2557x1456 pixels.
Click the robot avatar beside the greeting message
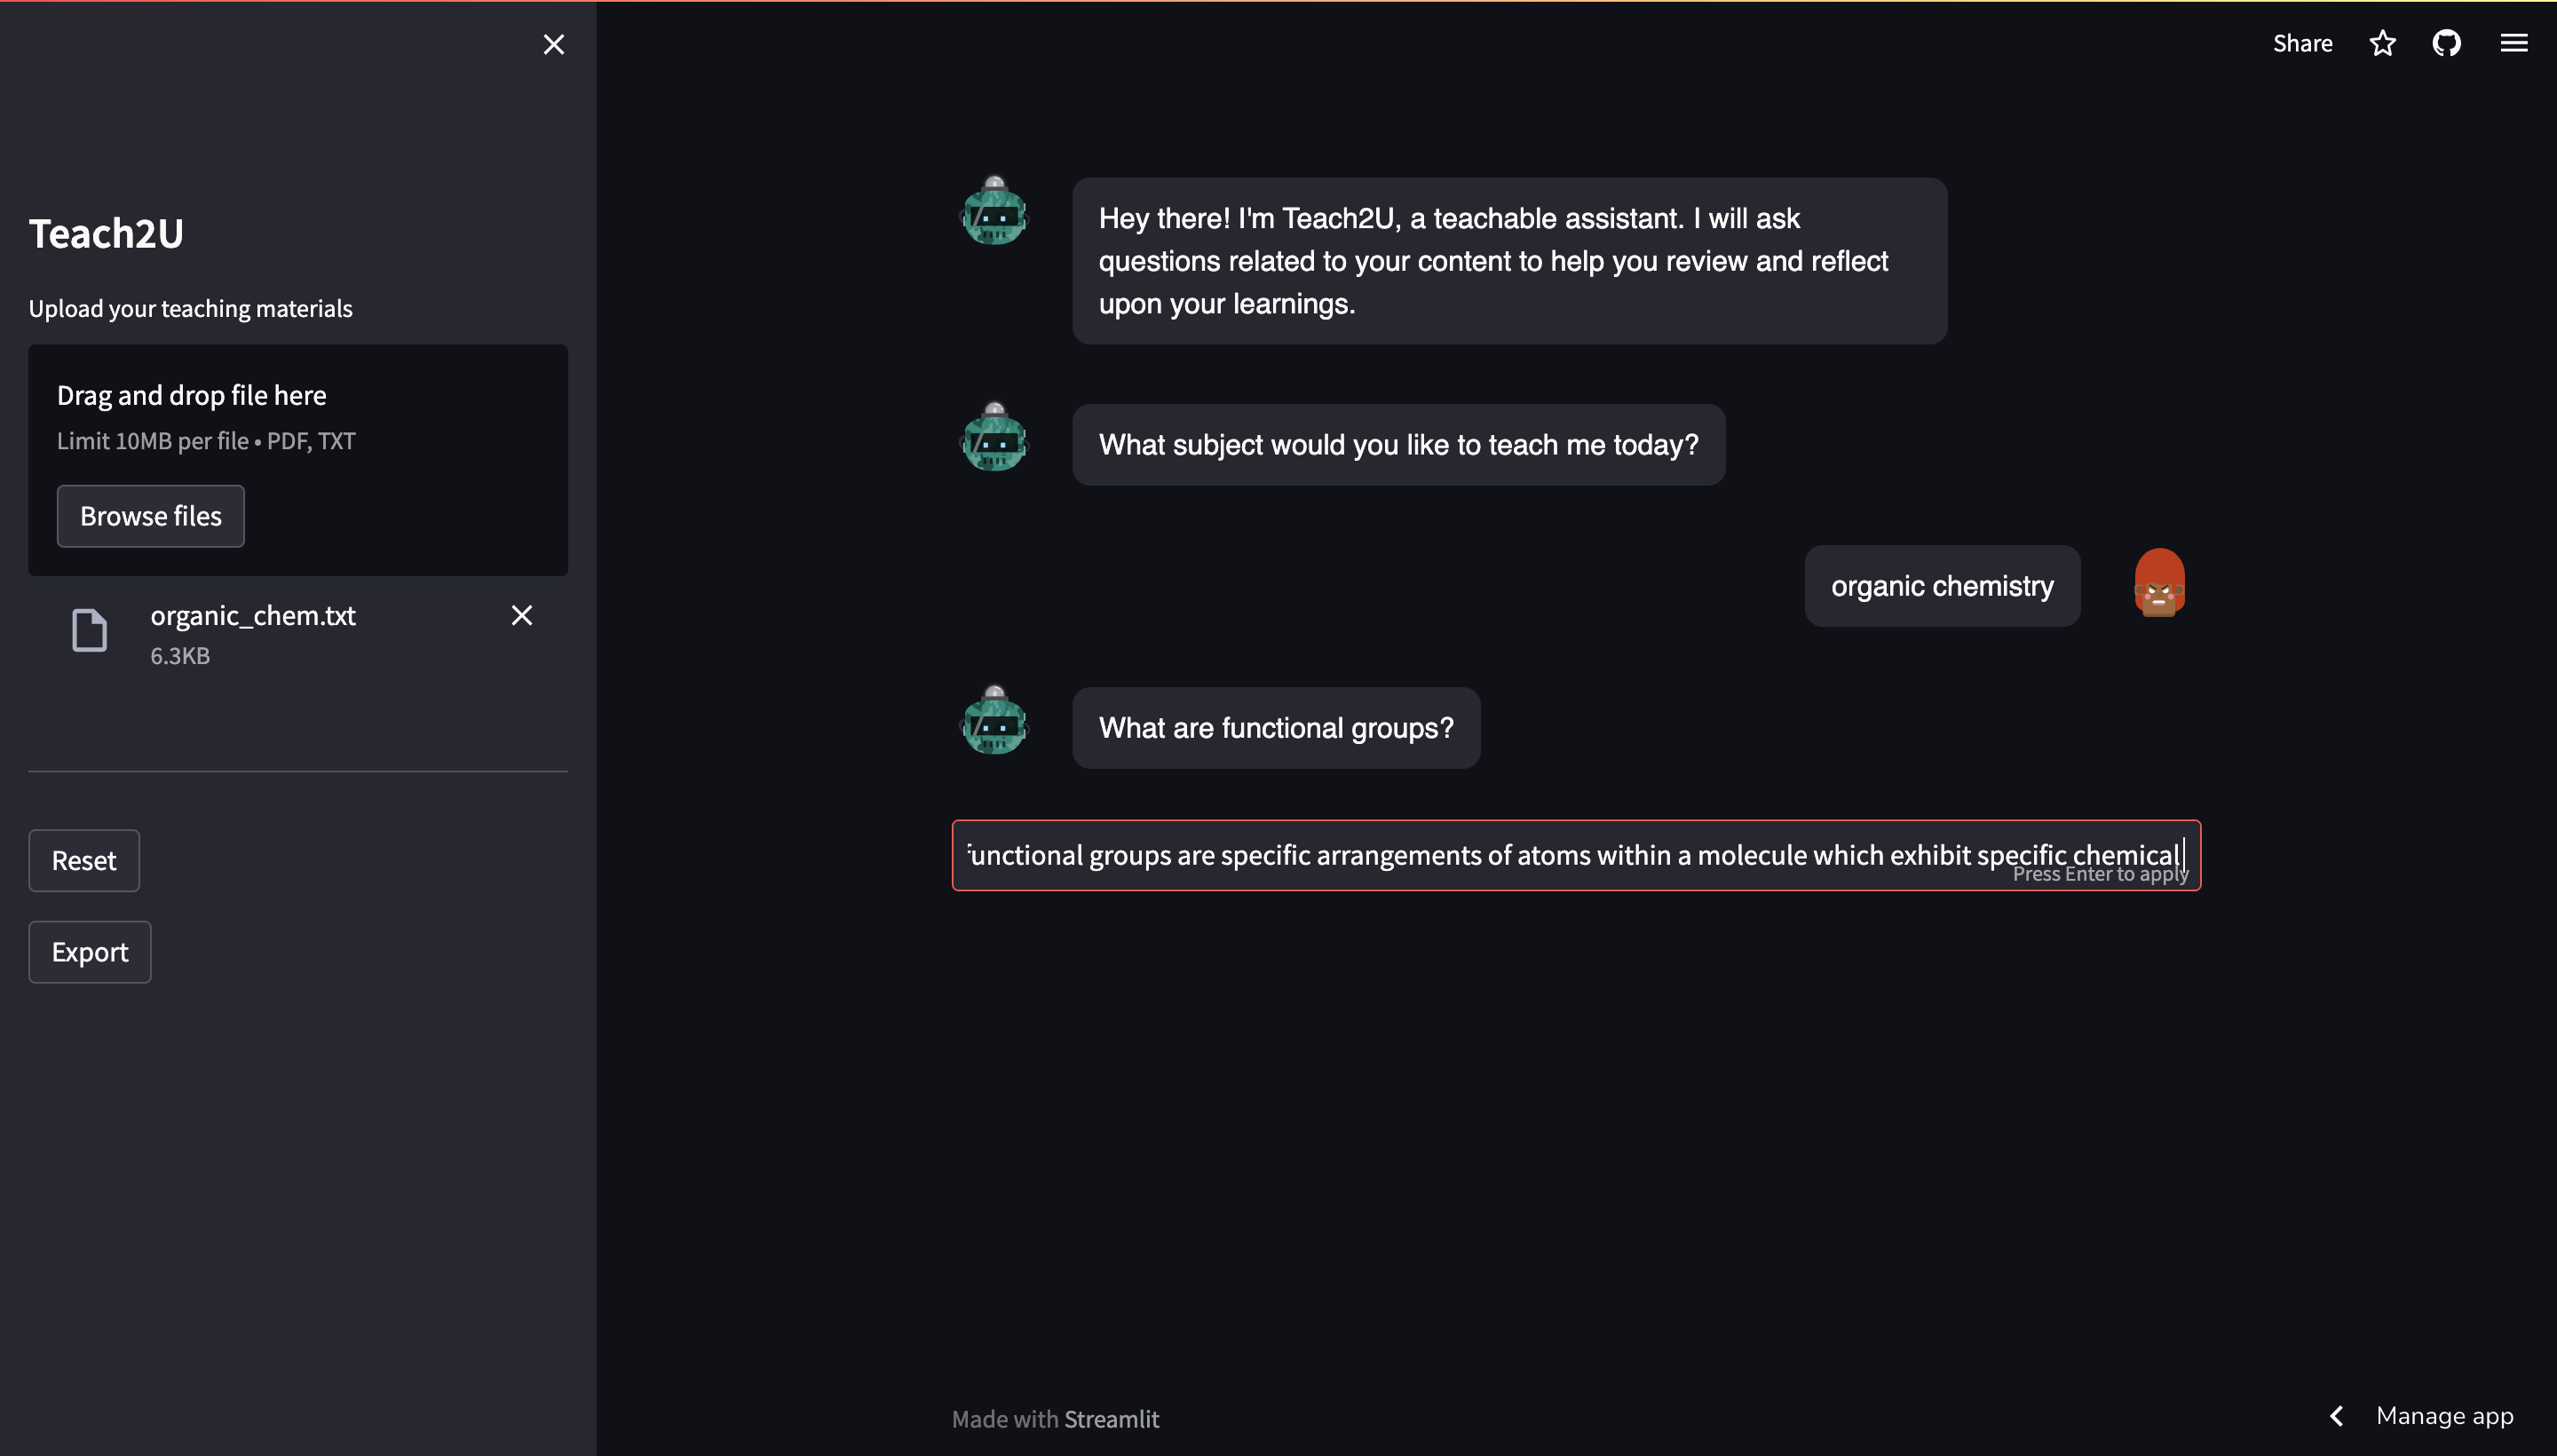click(994, 211)
